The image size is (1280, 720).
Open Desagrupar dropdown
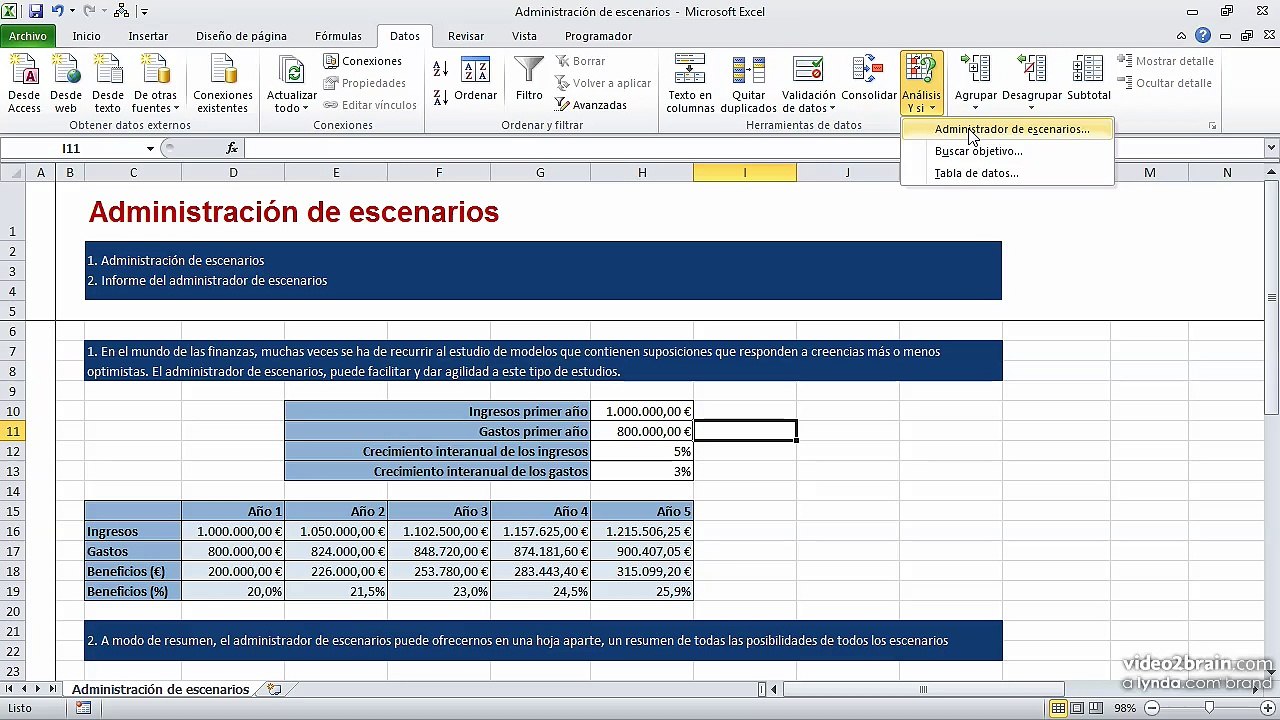pyautogui.click(x=1031, y=84)
